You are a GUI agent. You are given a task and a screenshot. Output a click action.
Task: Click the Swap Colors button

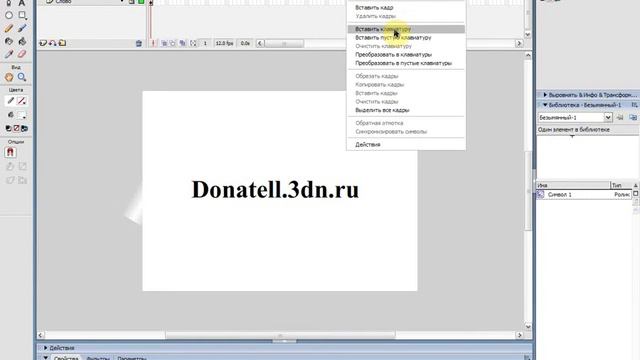coord(24,128)
